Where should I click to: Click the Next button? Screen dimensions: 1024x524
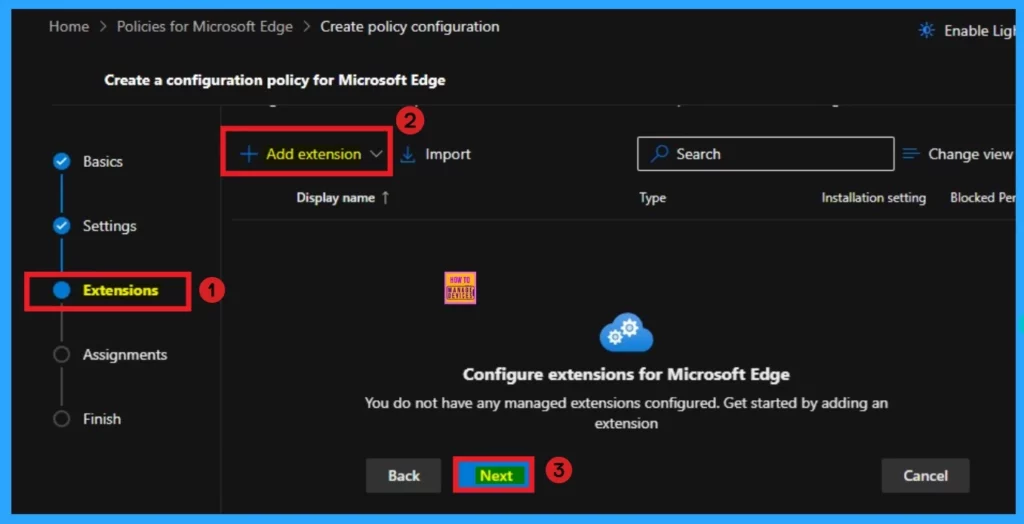496,476
